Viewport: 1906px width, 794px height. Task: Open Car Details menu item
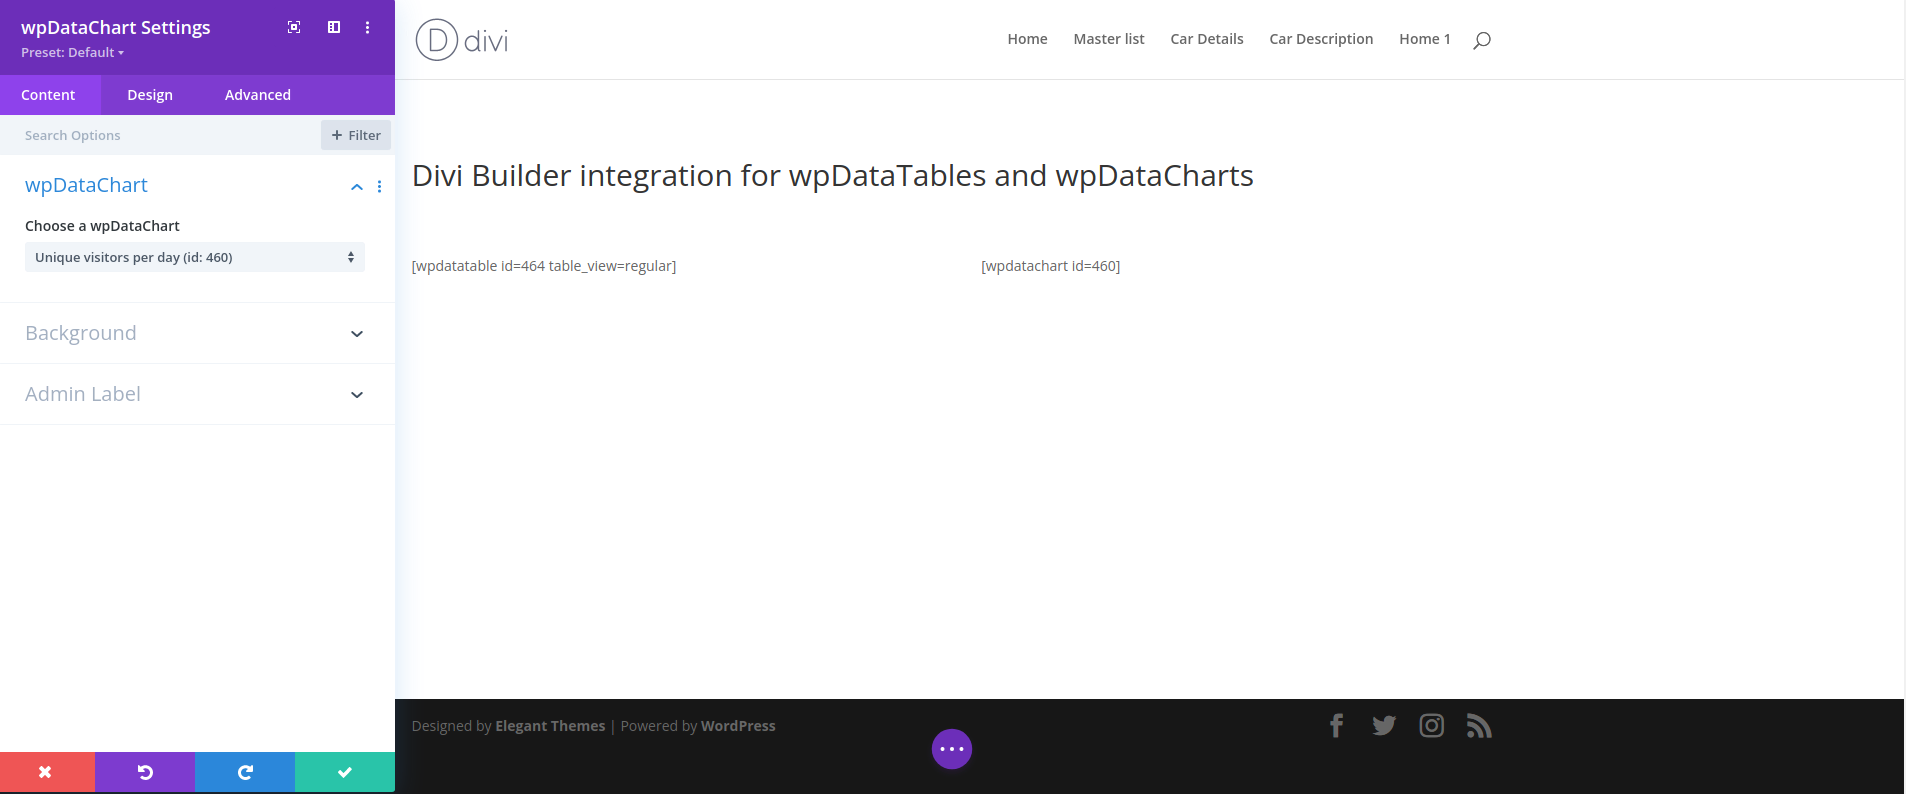click(x=1207, y=39)
